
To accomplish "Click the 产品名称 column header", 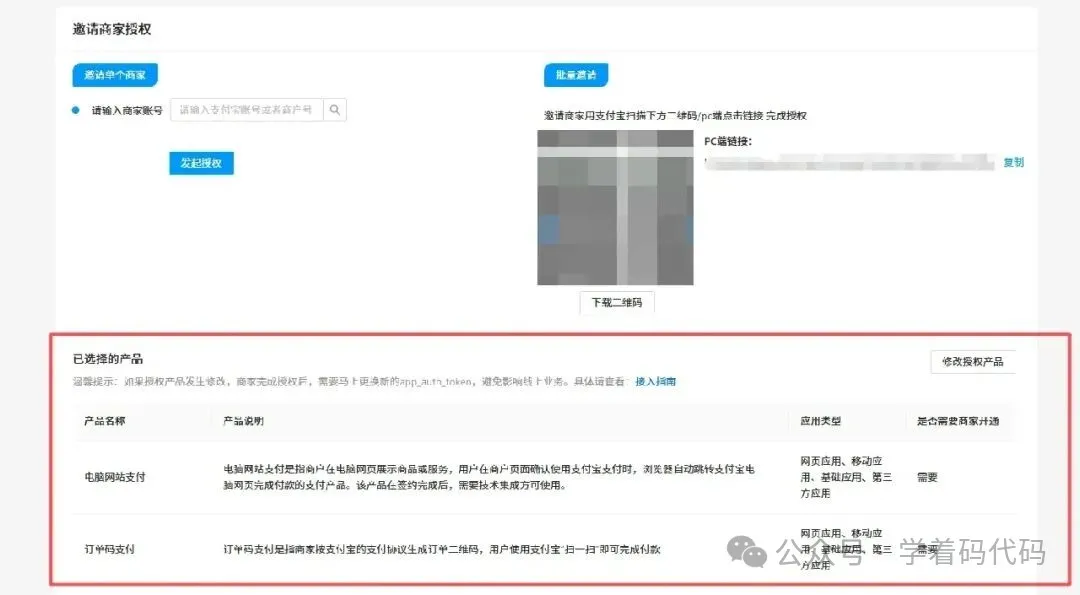I will 105,421.
